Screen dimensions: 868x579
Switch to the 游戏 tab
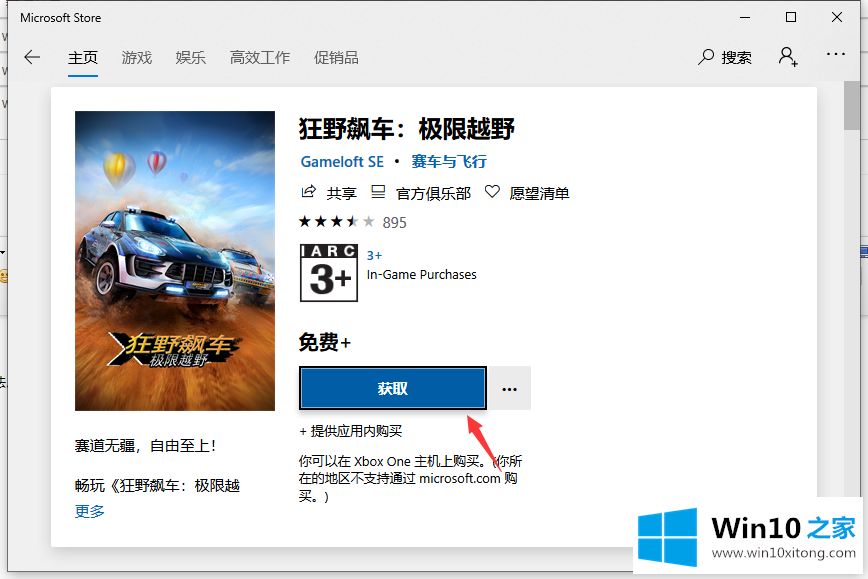coord(137,57)
